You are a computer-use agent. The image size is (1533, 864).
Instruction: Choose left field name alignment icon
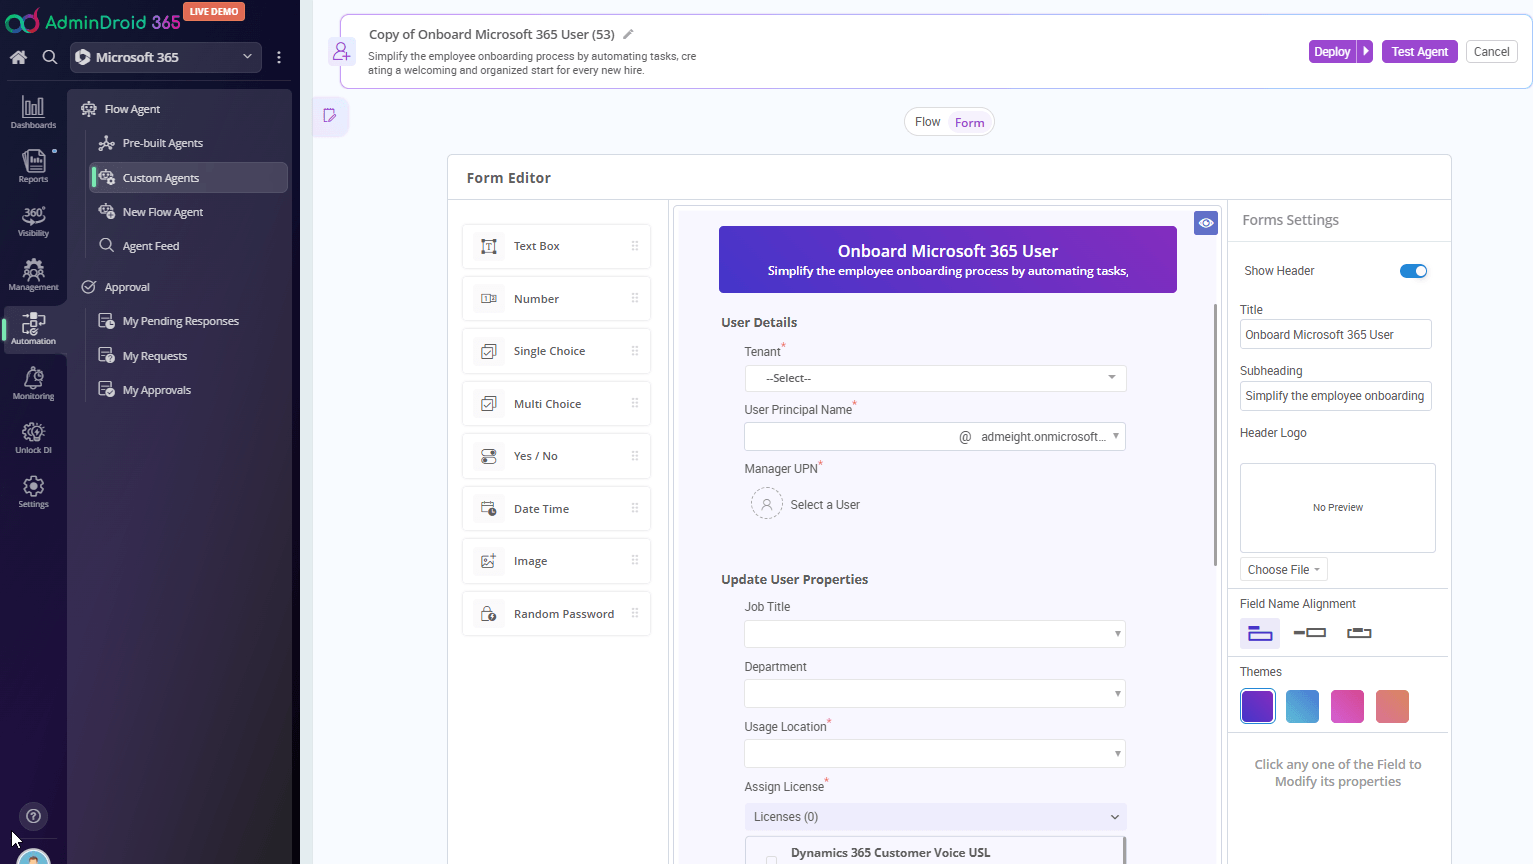(x=1309, y=633)
